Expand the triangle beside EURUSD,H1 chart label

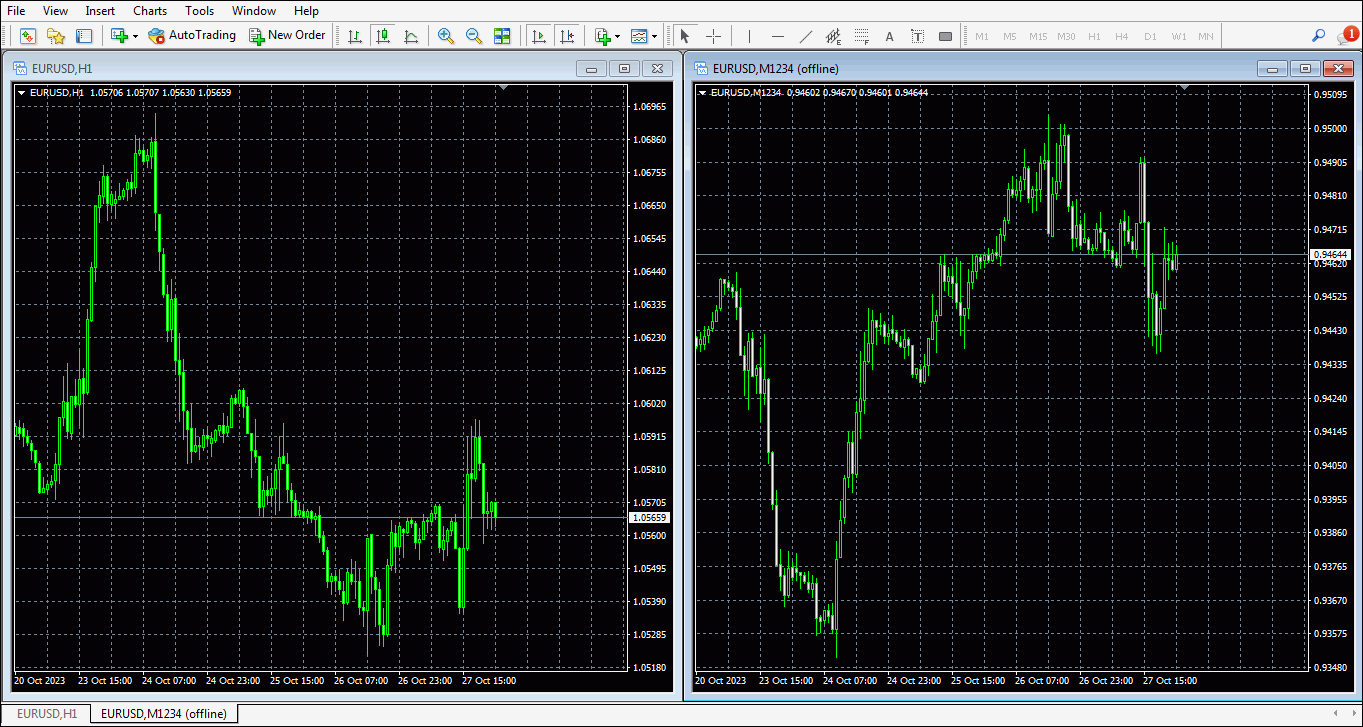(21, 93)
